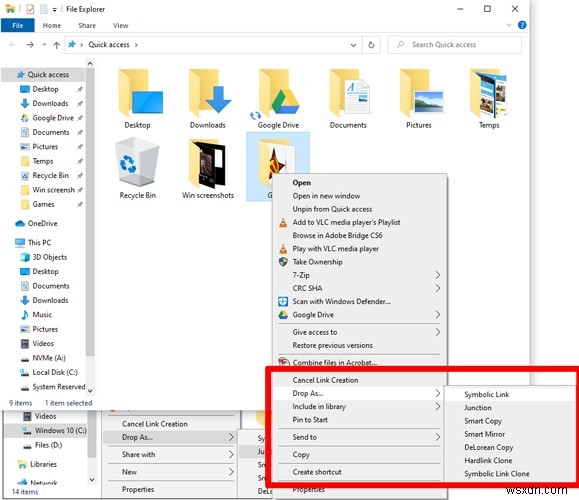Choose Open in the context menu
Image resolution: width=579 pixels, height=500 pixels.
tap(302, 182)
